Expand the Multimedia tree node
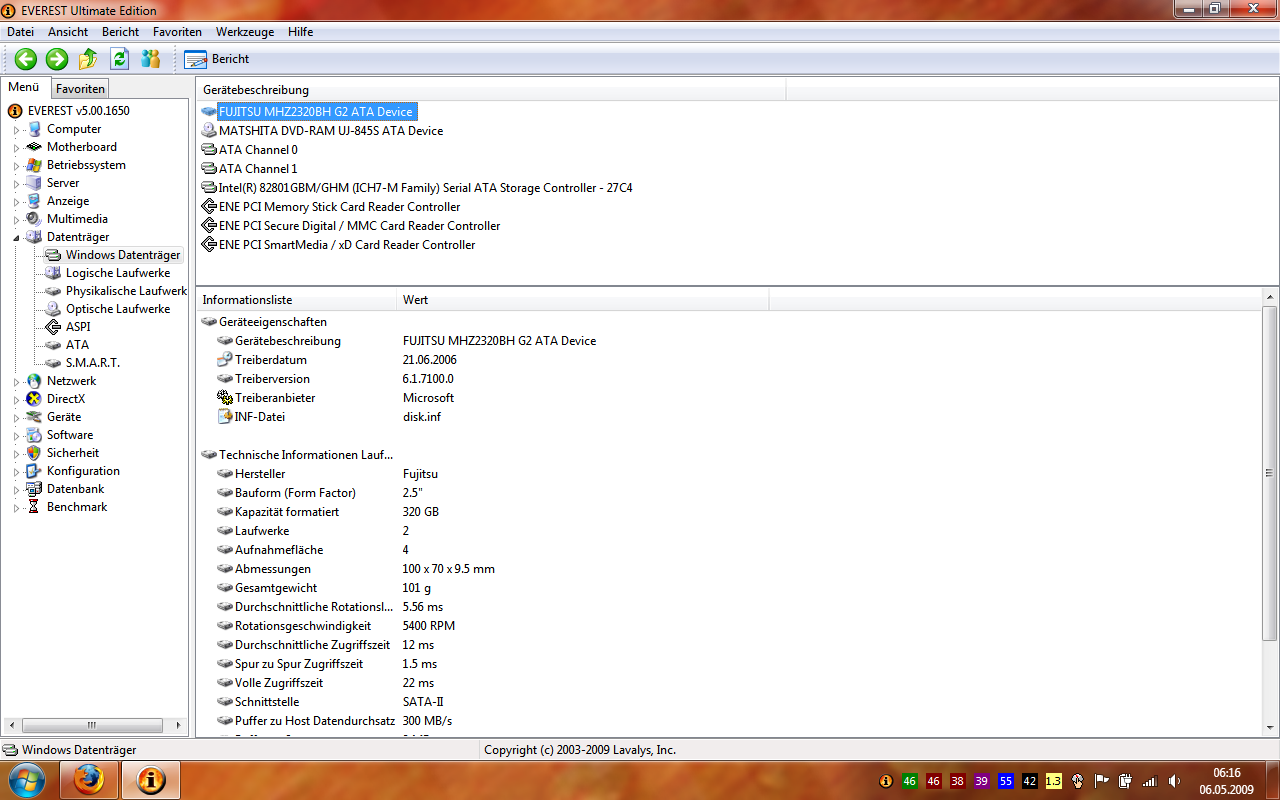Screen dimensions: 1280x800 coord(16,219)
